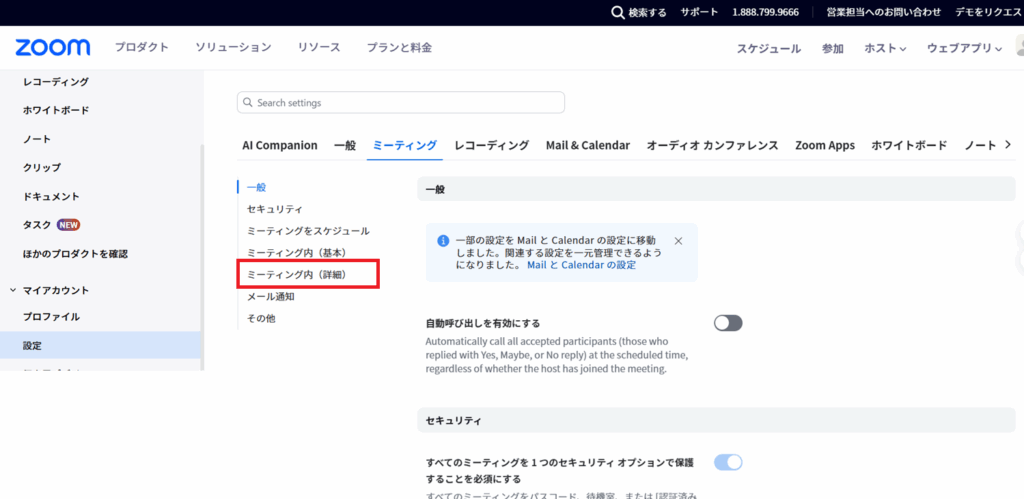Enable the 自動呼び出しを有効にする toggle
Screen dimensions: 1024x499
(x=728, y=323)
